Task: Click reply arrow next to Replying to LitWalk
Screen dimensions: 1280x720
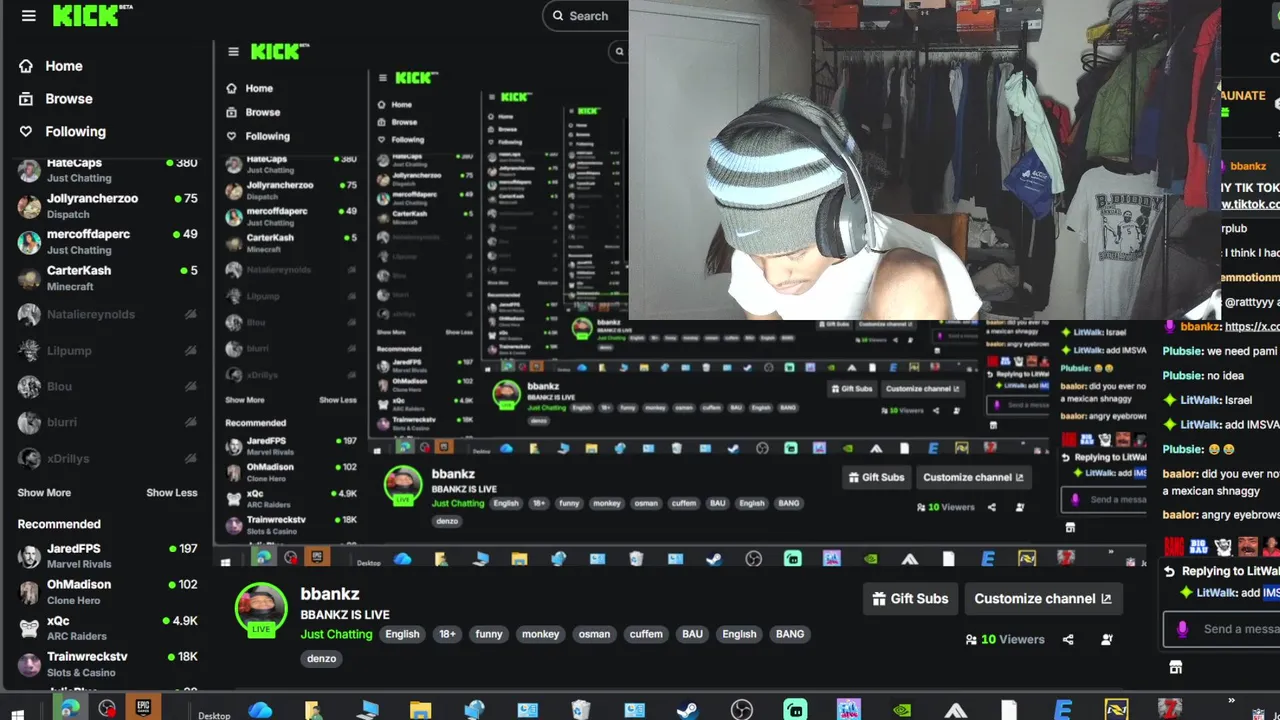Action: coord(1169,571)
